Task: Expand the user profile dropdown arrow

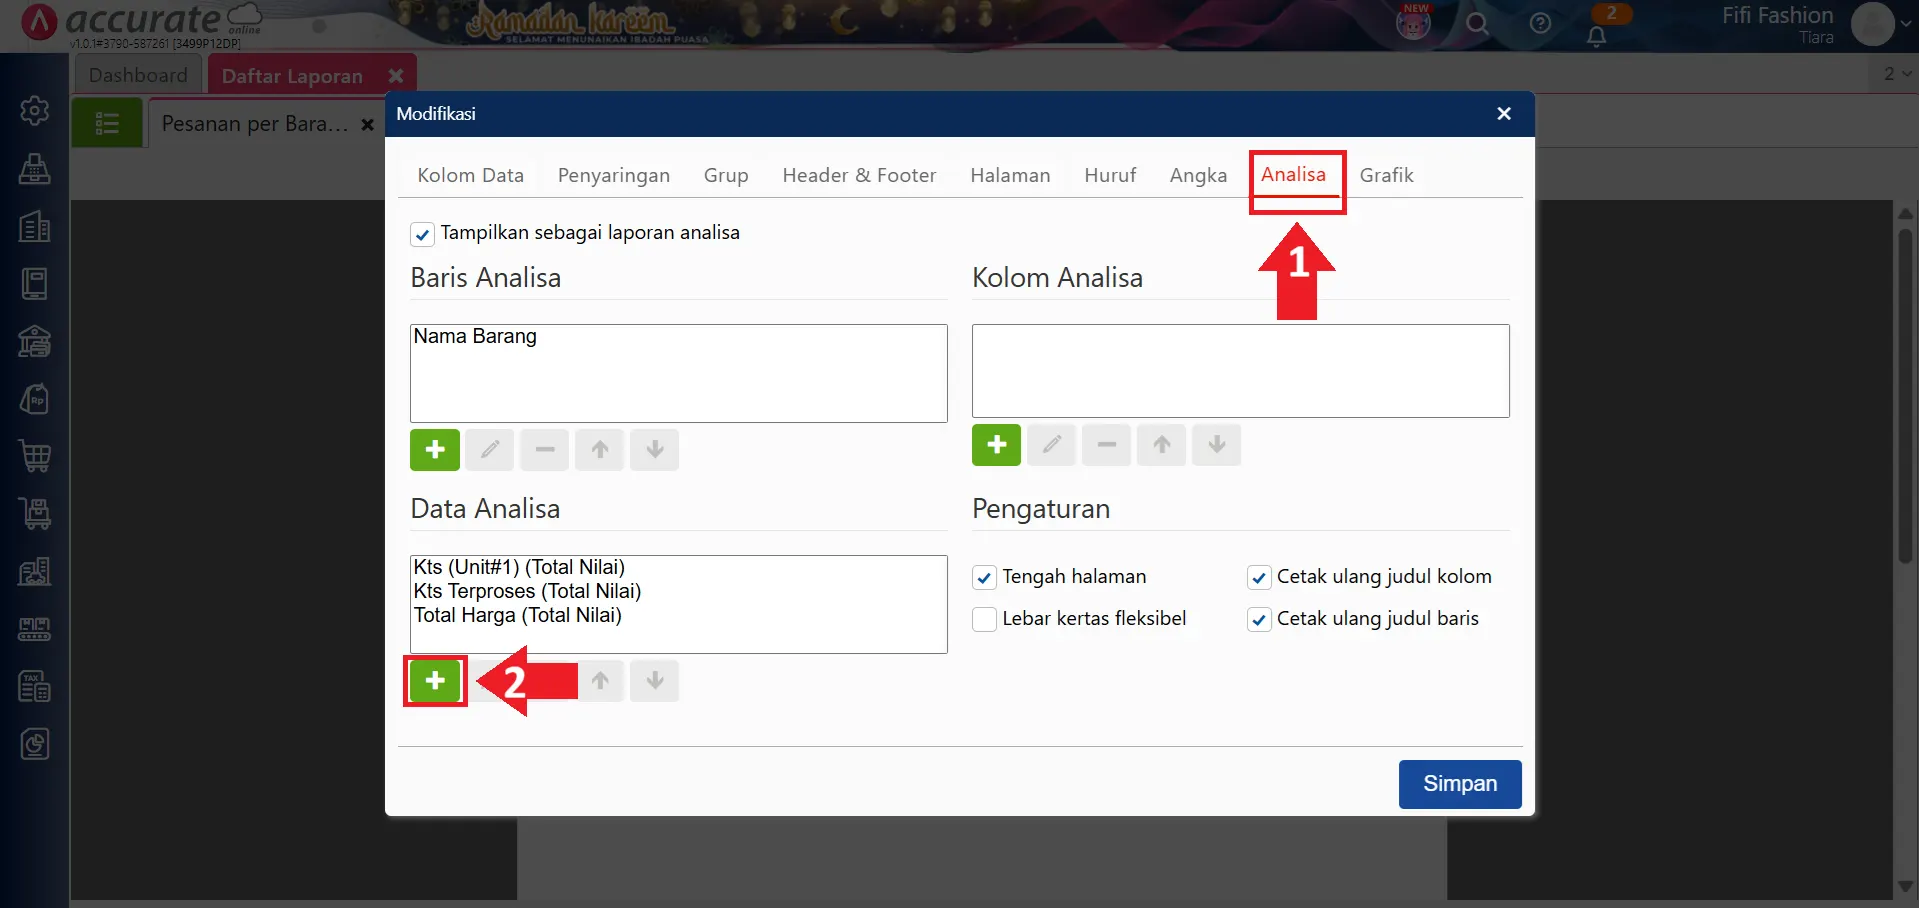Action: coord(1905,24)
